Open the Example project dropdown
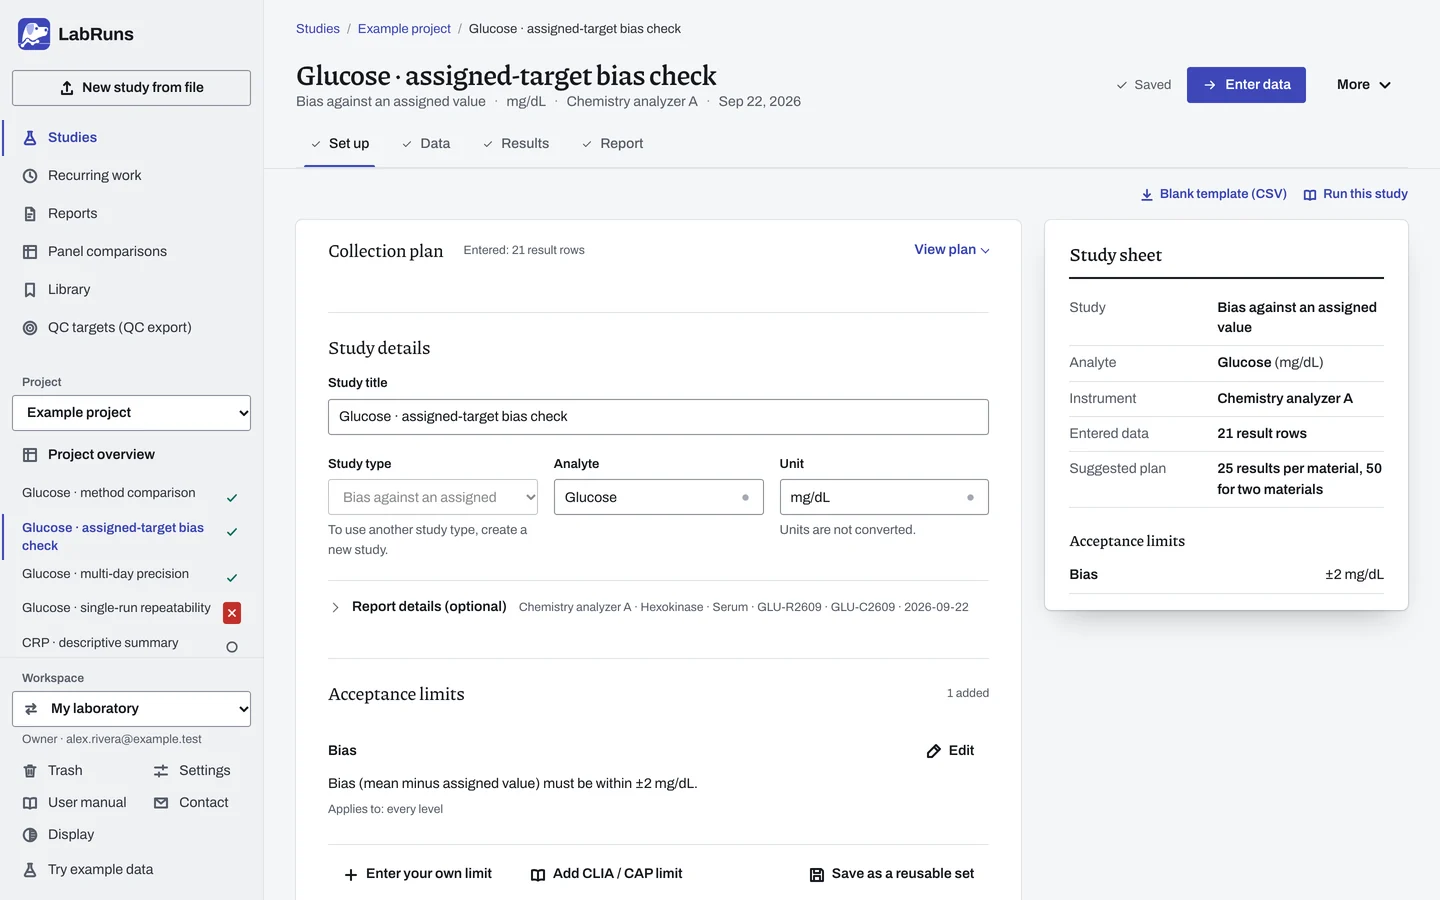This screenshot has width=1440, height=900. 131,413
